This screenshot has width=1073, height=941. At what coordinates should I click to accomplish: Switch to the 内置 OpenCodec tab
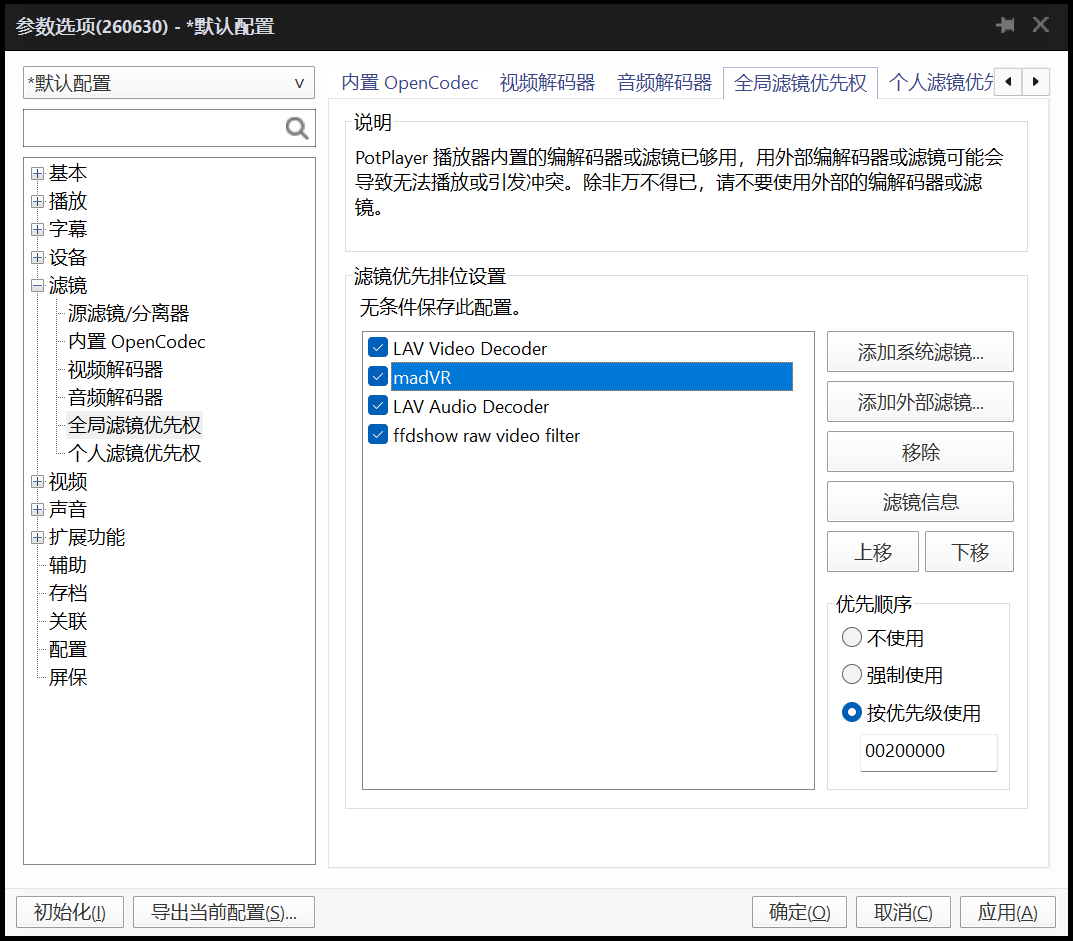click(410, 83)
